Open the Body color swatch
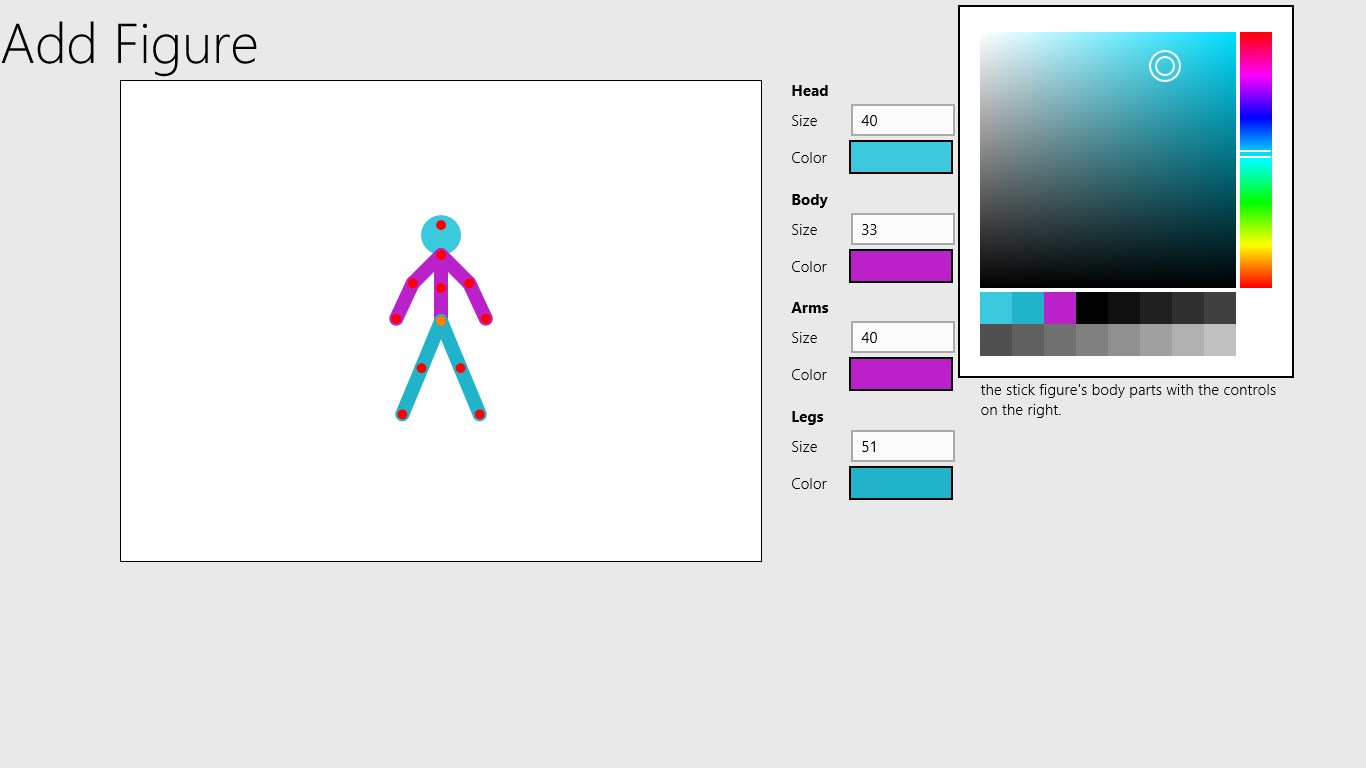Screen dimensions: 1366x768 (900, 266)
